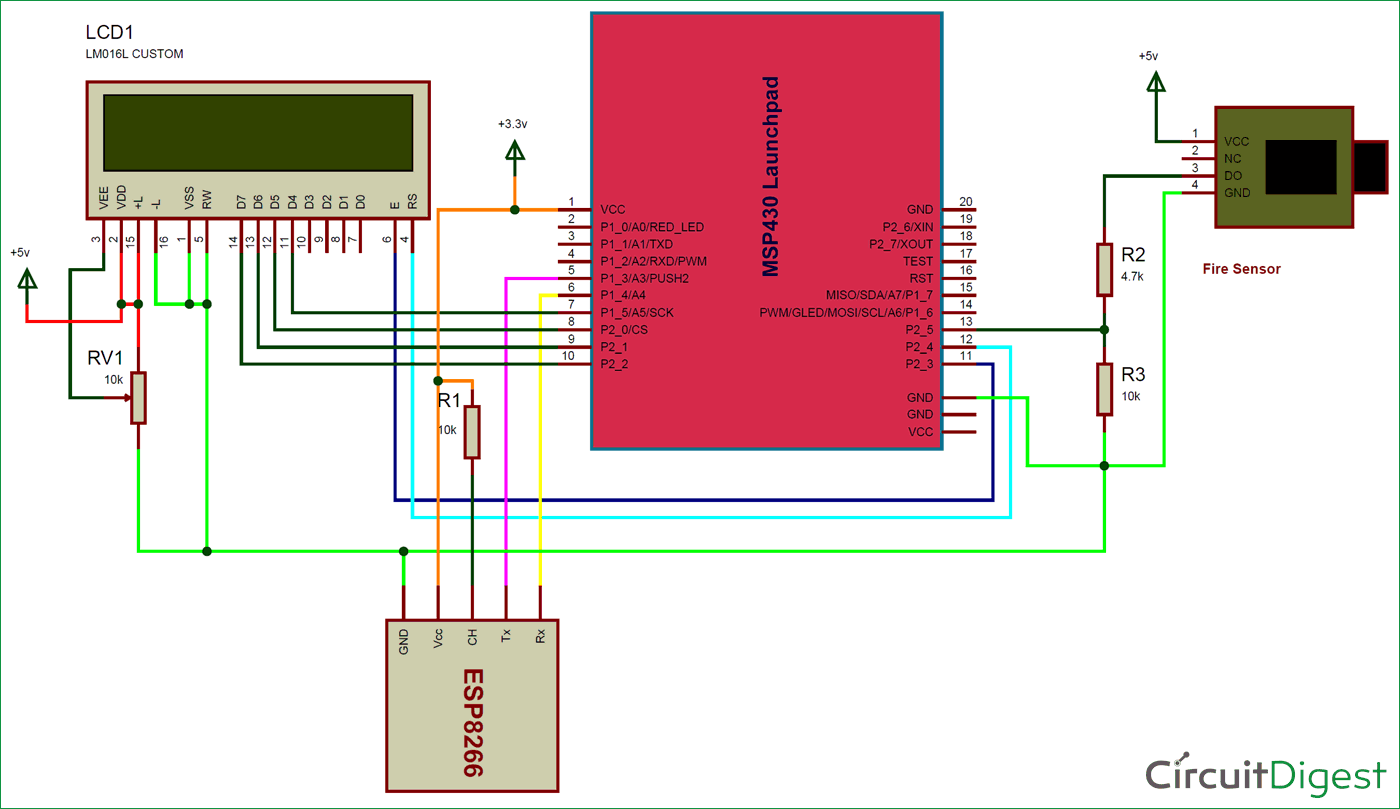Click the LCD VSS pin label
The width and height of the screenshot is (1400, 809).
point(189,198)
